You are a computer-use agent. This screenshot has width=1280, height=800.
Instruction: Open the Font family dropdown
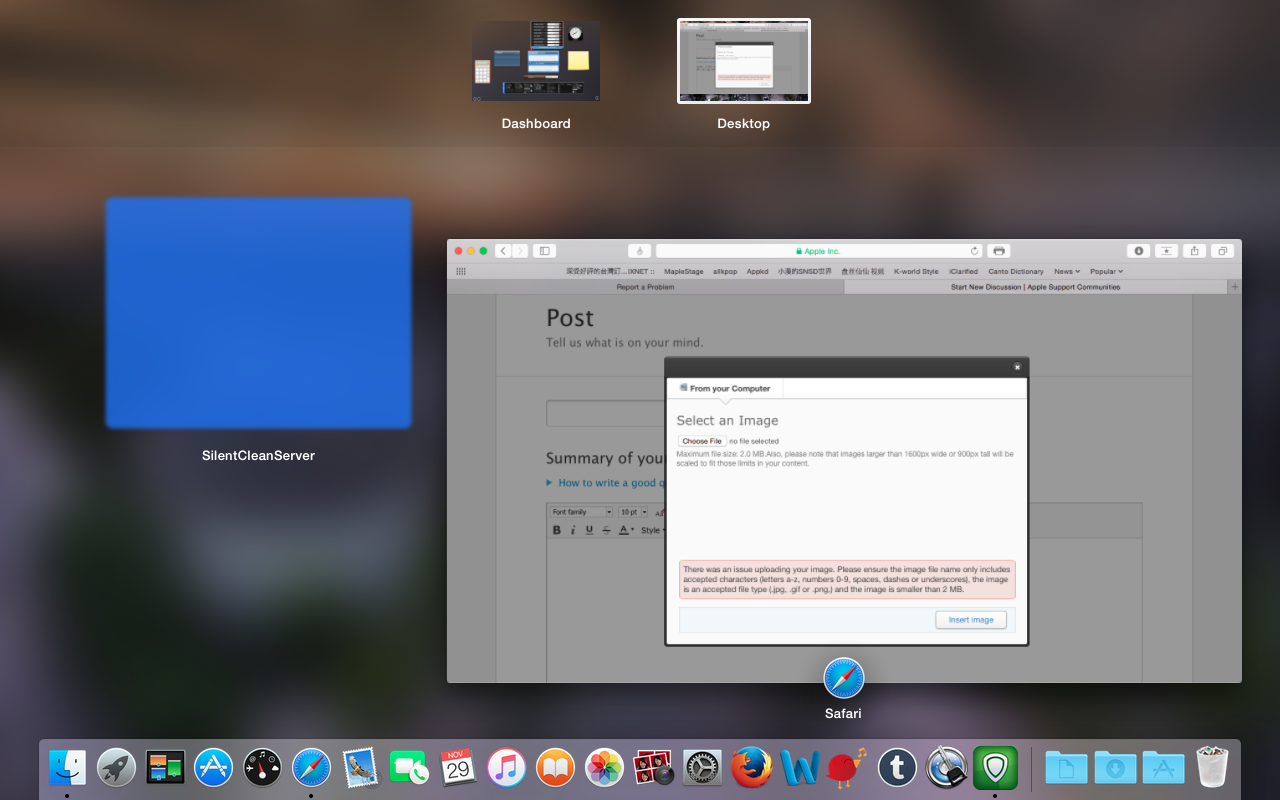582,512
